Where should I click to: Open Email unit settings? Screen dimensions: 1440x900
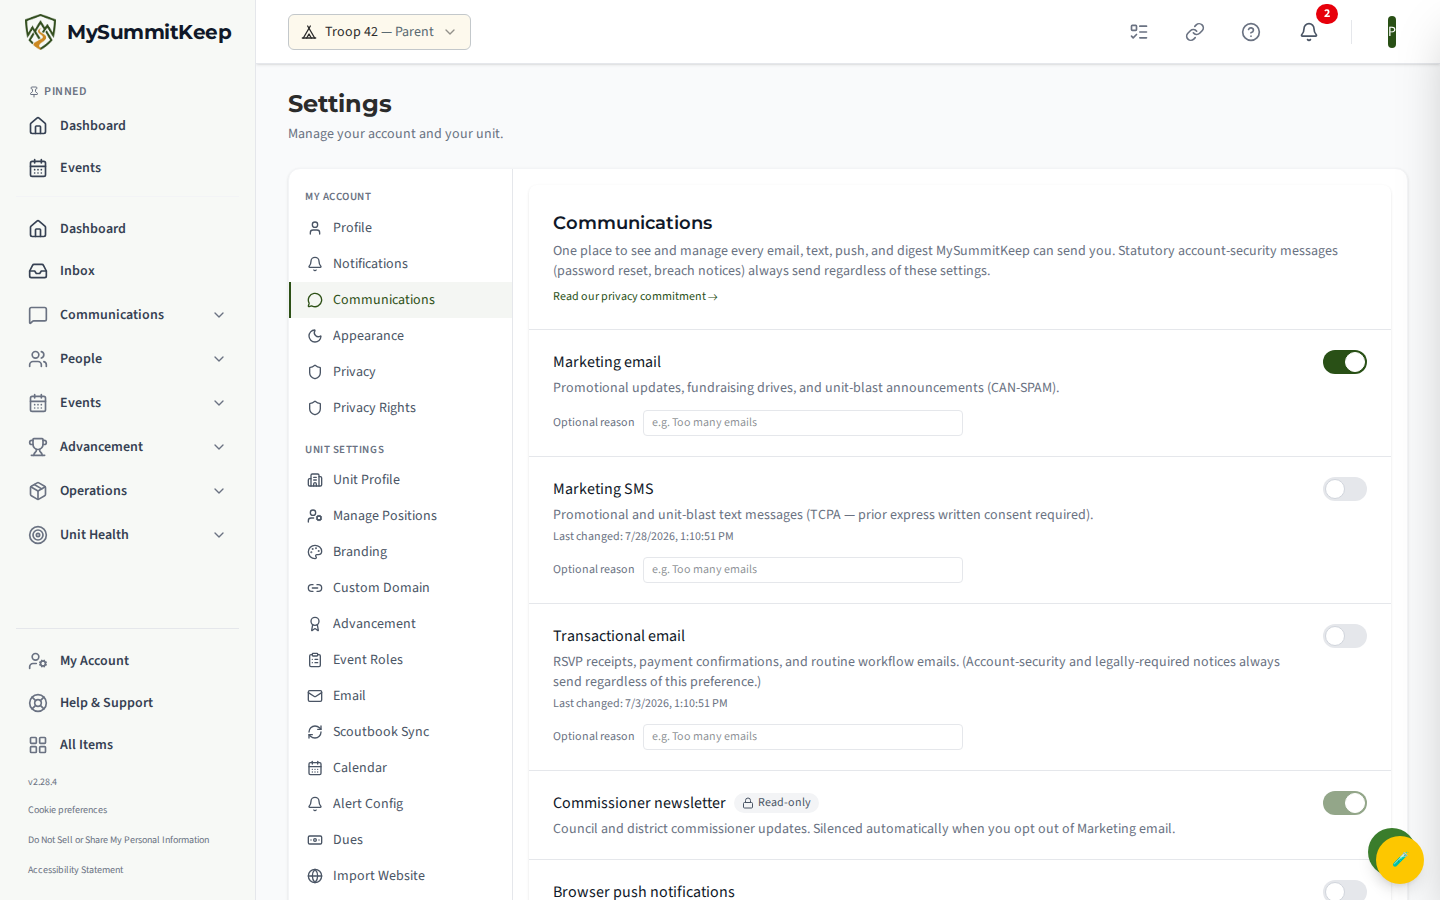401,695
